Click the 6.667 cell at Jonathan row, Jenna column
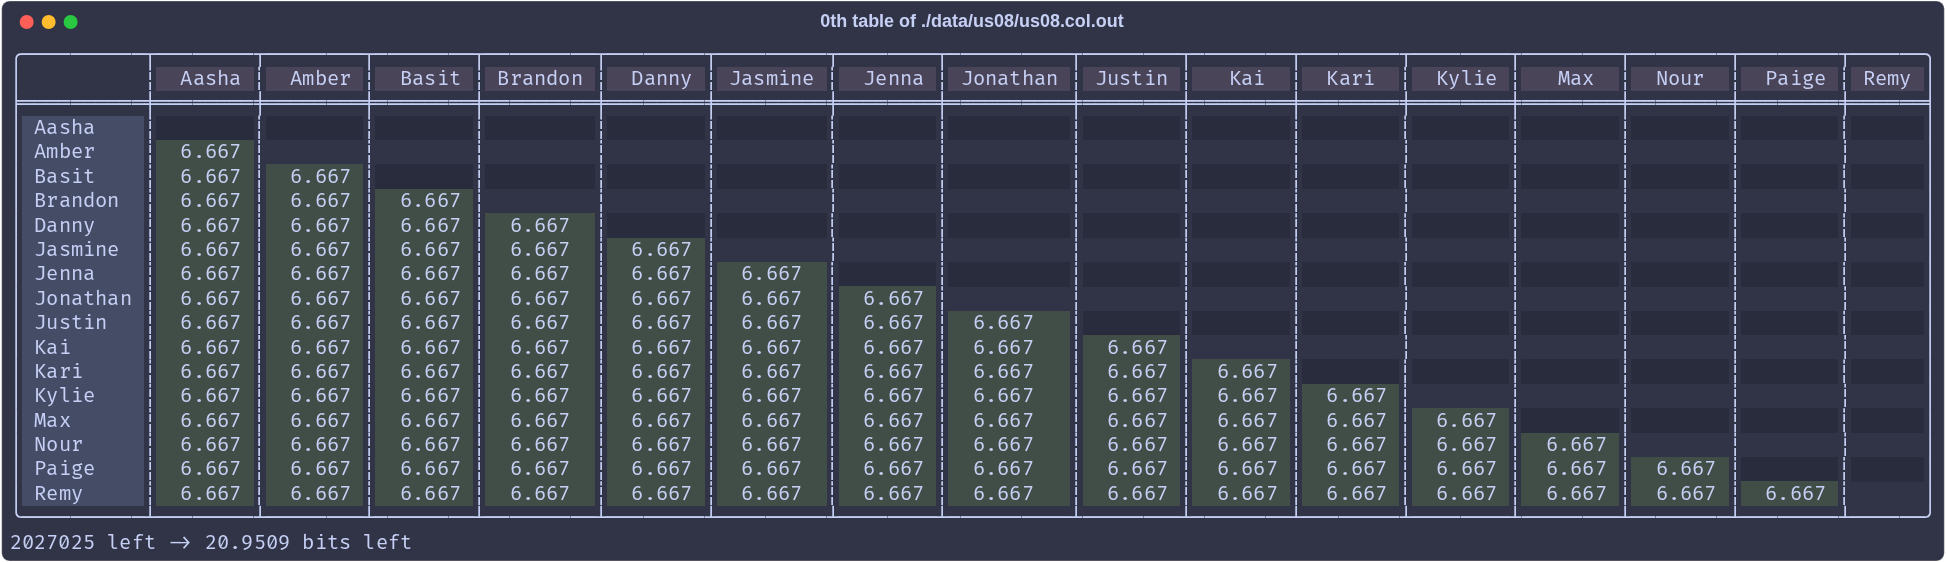1946x562 pixels. (x=888, y=299)
